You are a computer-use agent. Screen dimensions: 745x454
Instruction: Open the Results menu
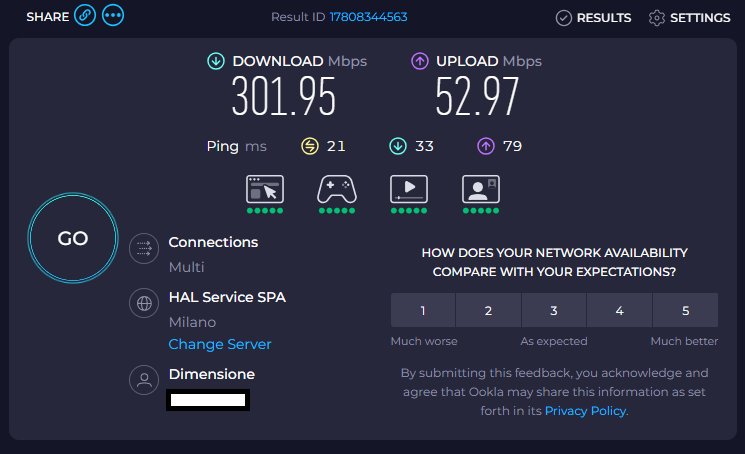point(594,17)
